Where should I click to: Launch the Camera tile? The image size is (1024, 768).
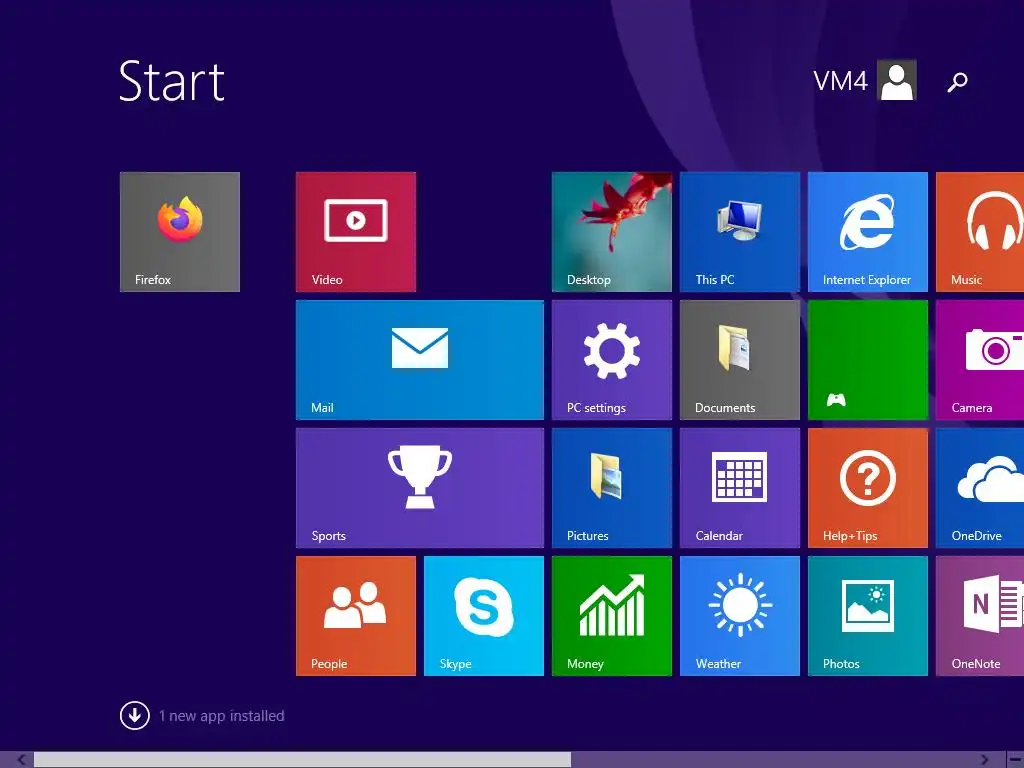pos(980,360)
